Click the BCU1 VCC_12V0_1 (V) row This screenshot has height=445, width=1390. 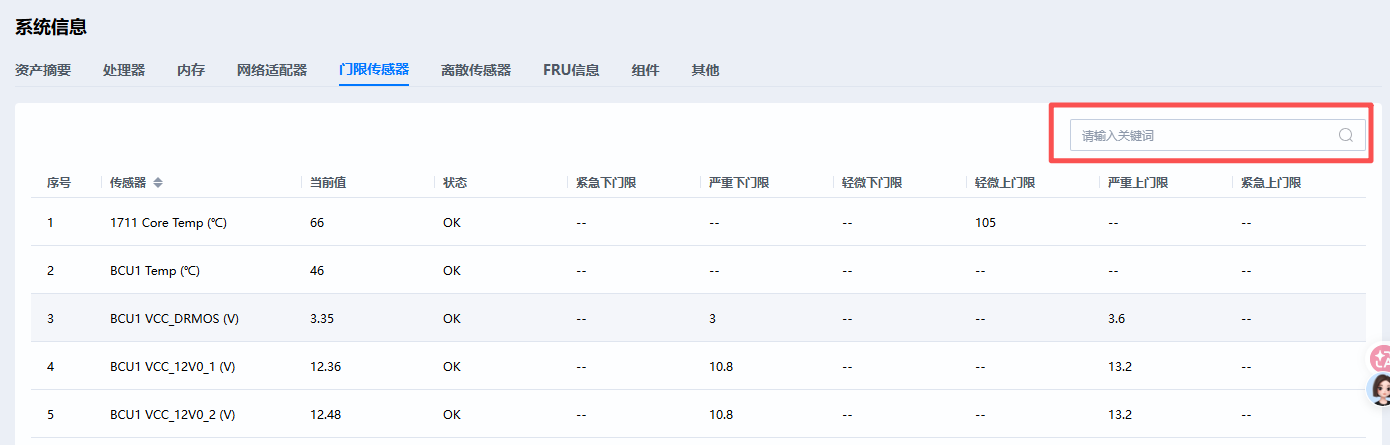172,367
